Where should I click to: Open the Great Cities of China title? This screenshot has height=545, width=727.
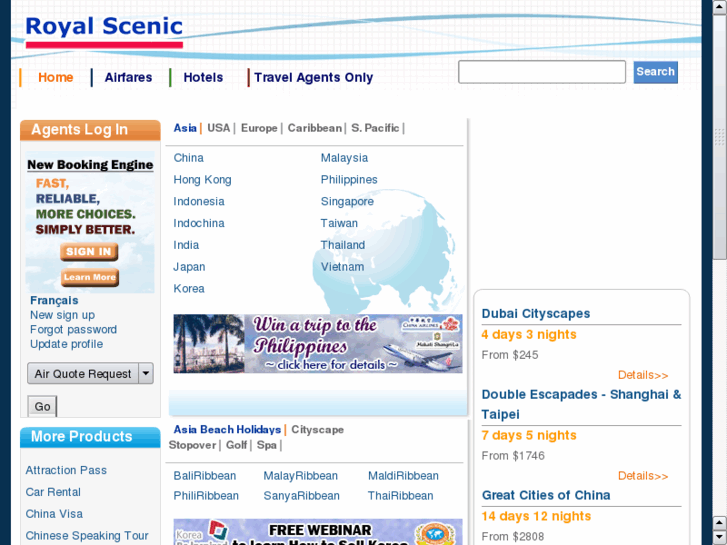[546, 495]
